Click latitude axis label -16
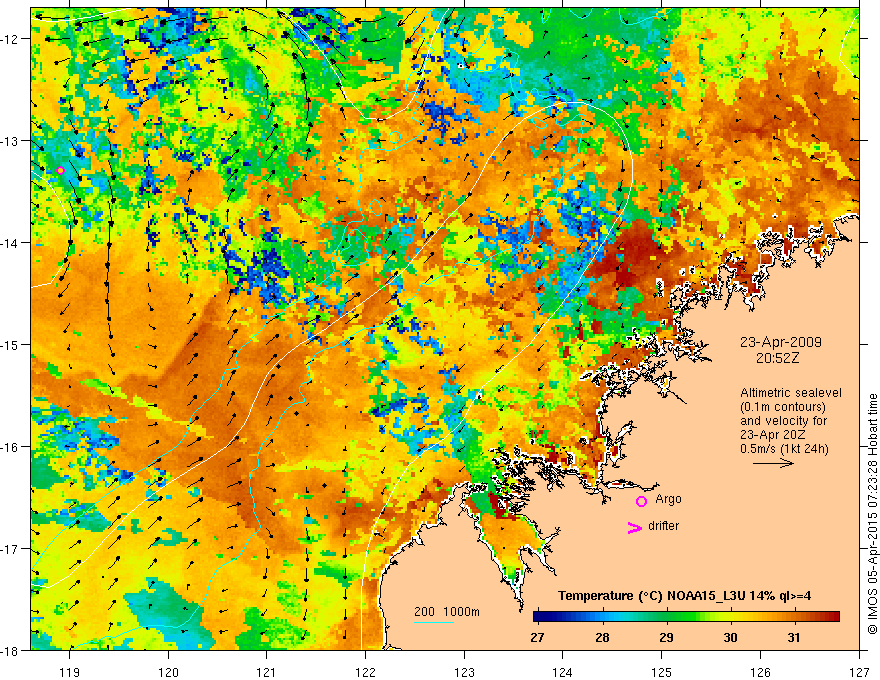 (10, 447)
